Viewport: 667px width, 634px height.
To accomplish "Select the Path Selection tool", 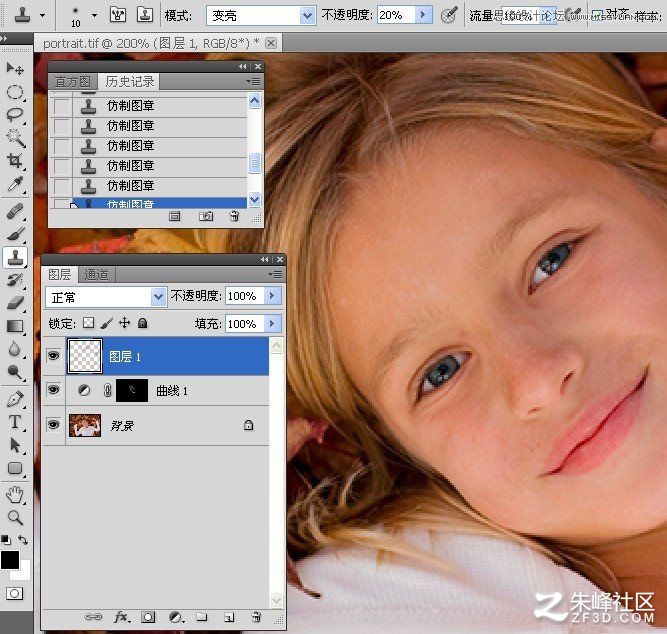I will coord(15,445).
